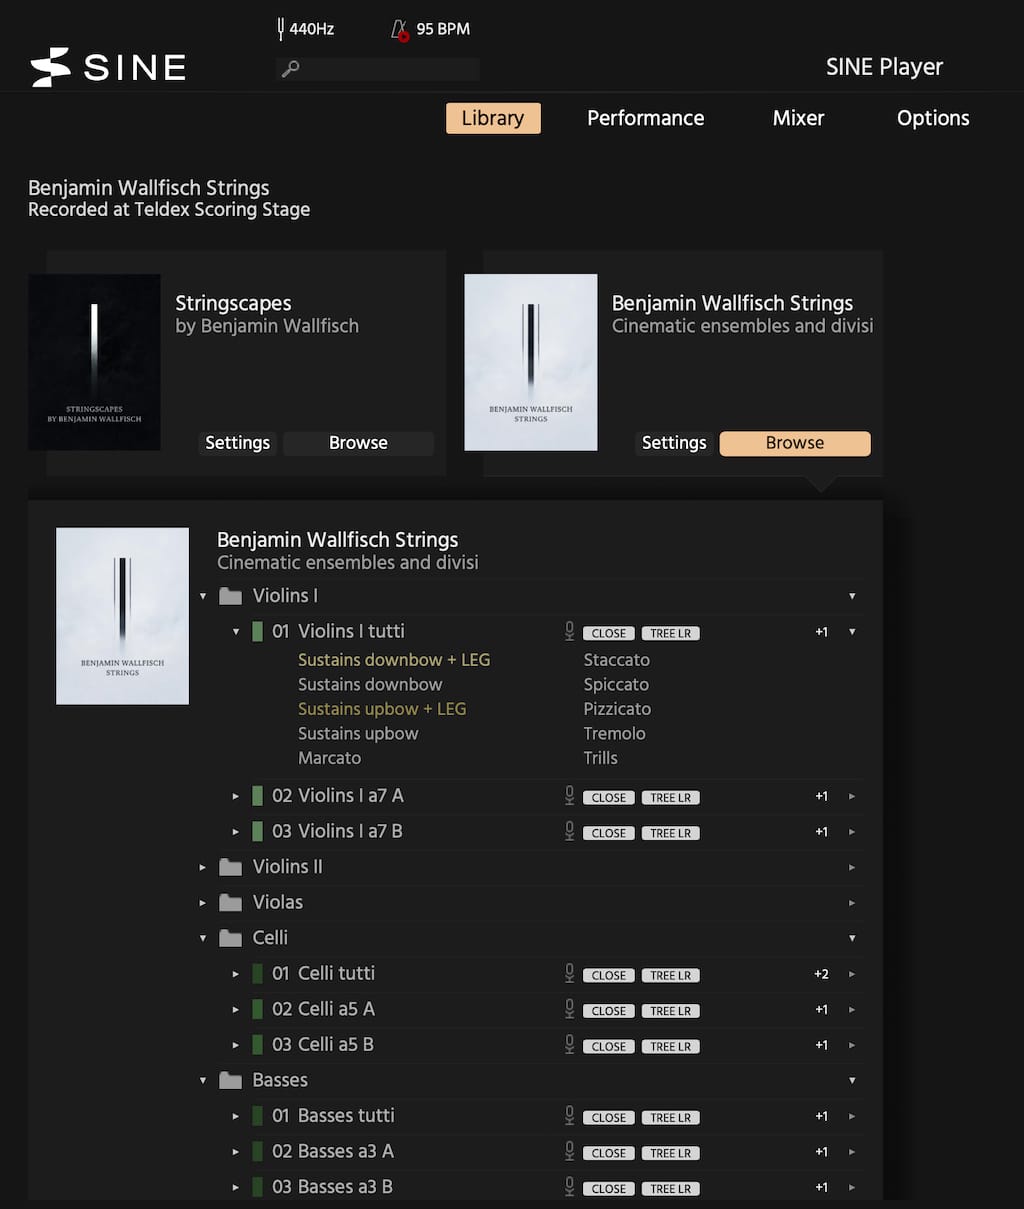Select the Staccato articulation

click(x=617, y=660)
